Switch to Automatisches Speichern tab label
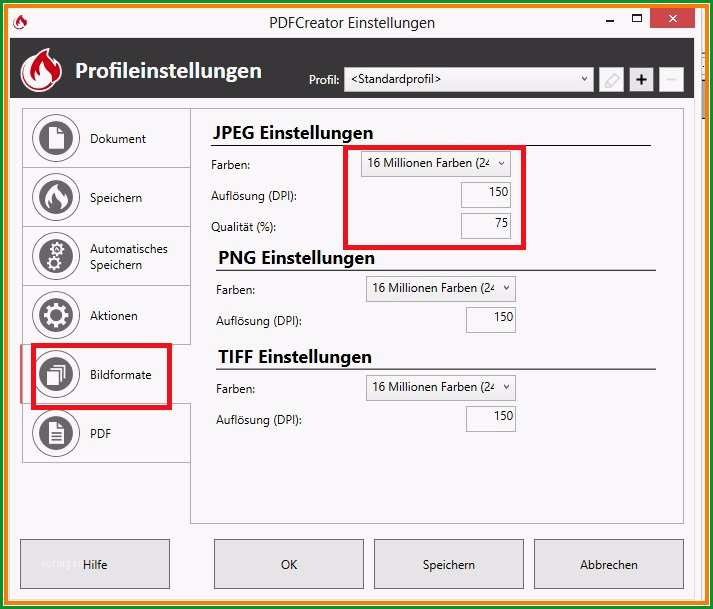The width and height of the screenshot is (713, 609). 129,257
